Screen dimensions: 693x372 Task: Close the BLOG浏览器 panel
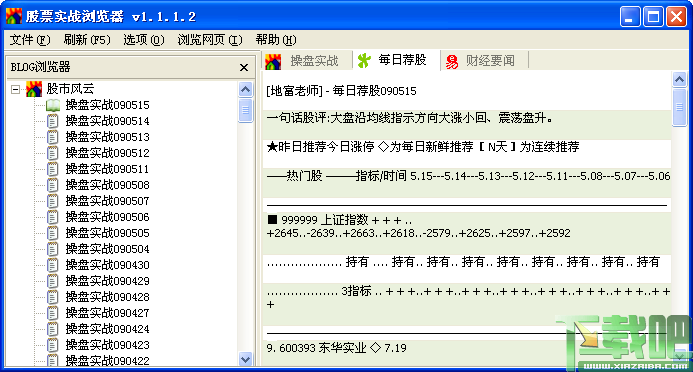(244, 67)
